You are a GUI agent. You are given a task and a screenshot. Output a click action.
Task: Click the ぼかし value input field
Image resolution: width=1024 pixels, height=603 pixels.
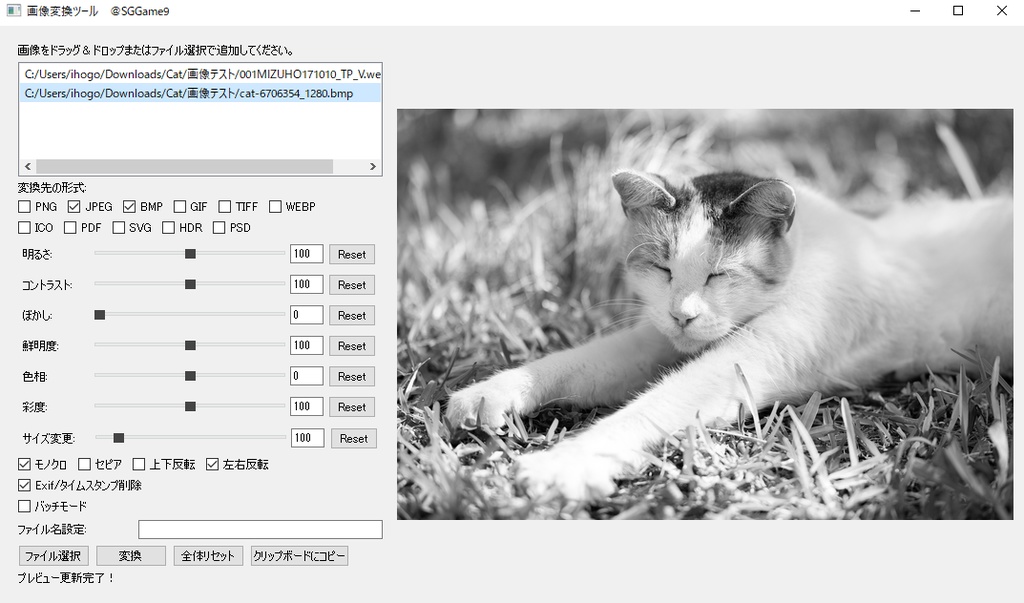(x=307, y=315)
